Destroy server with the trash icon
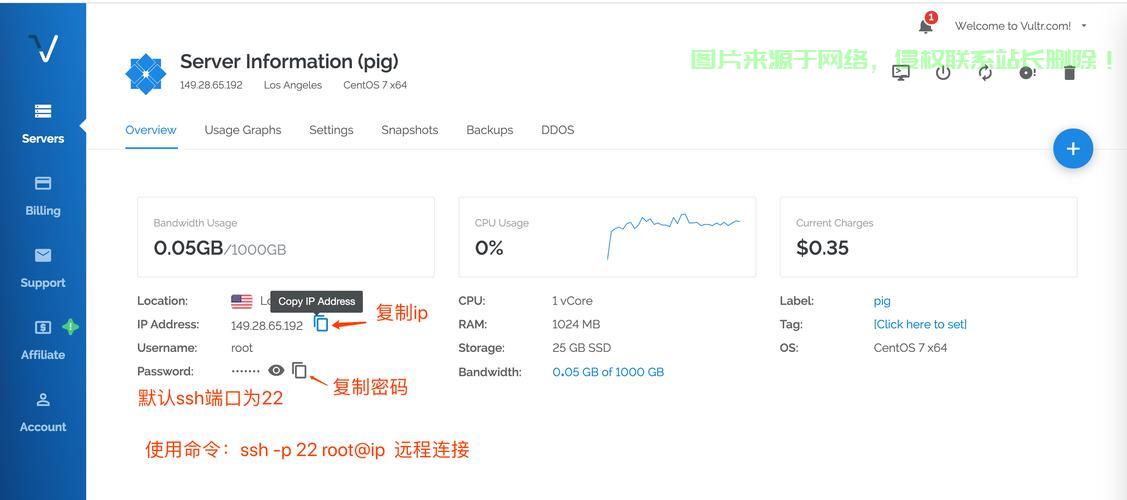1127x500 pixels. click(1069, 72)
